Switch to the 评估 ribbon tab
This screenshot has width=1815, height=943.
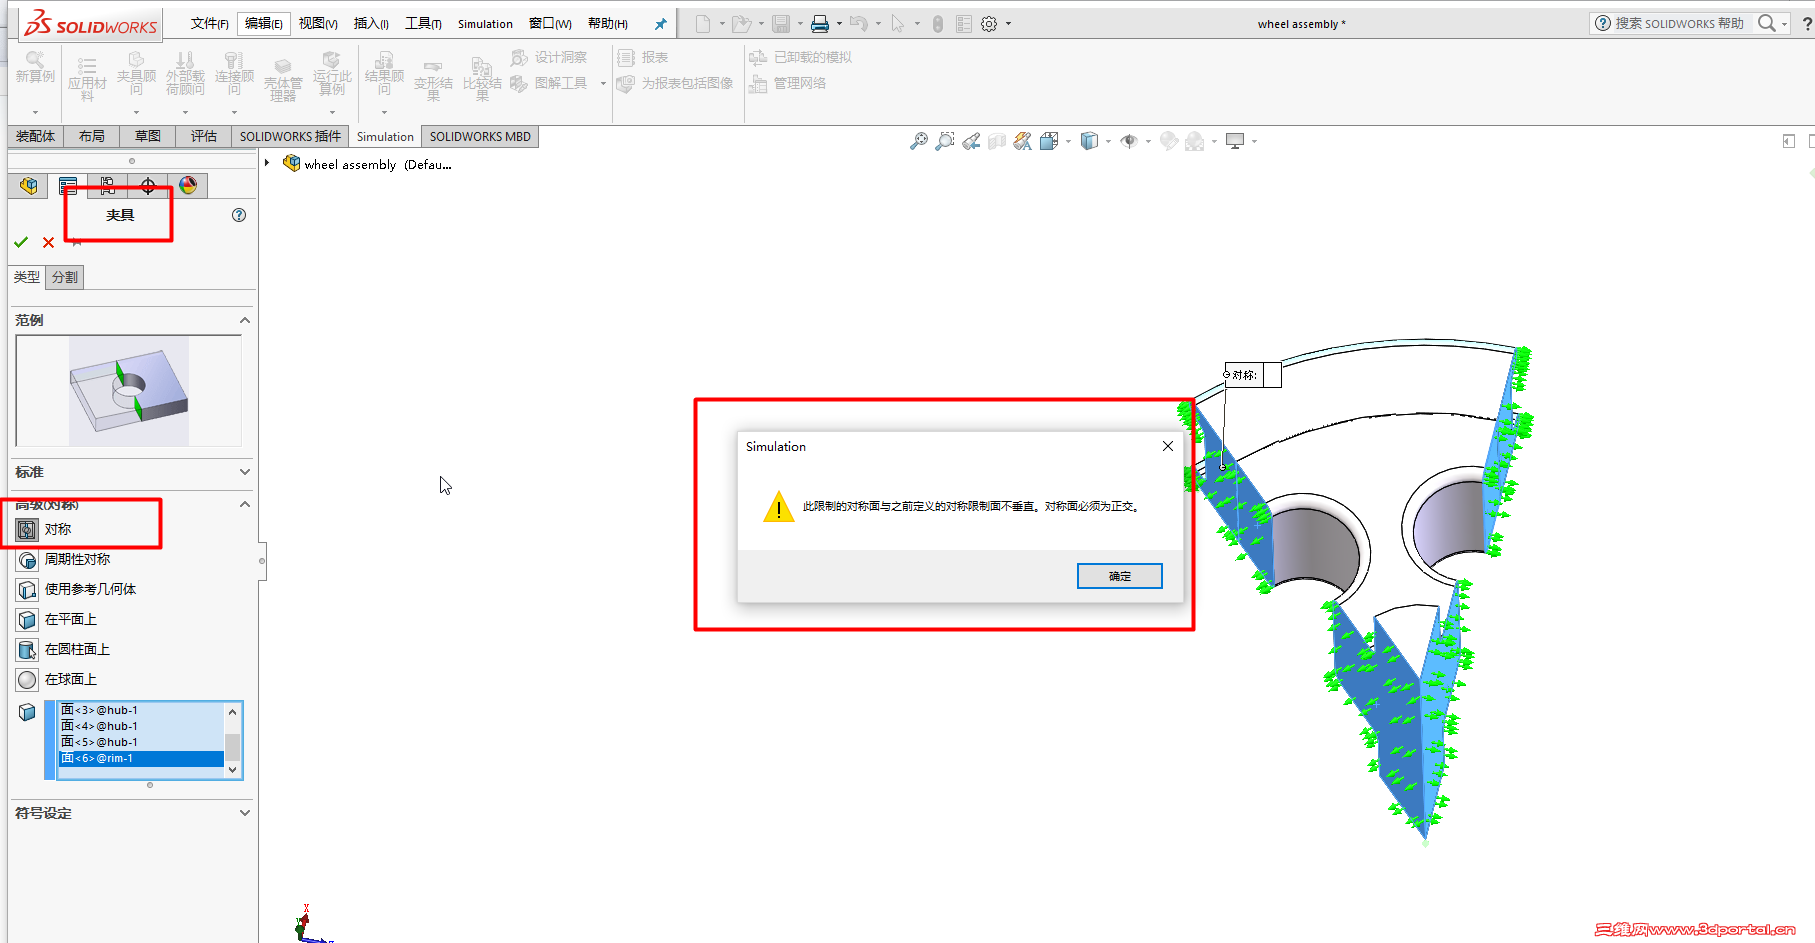click(204, 136)
